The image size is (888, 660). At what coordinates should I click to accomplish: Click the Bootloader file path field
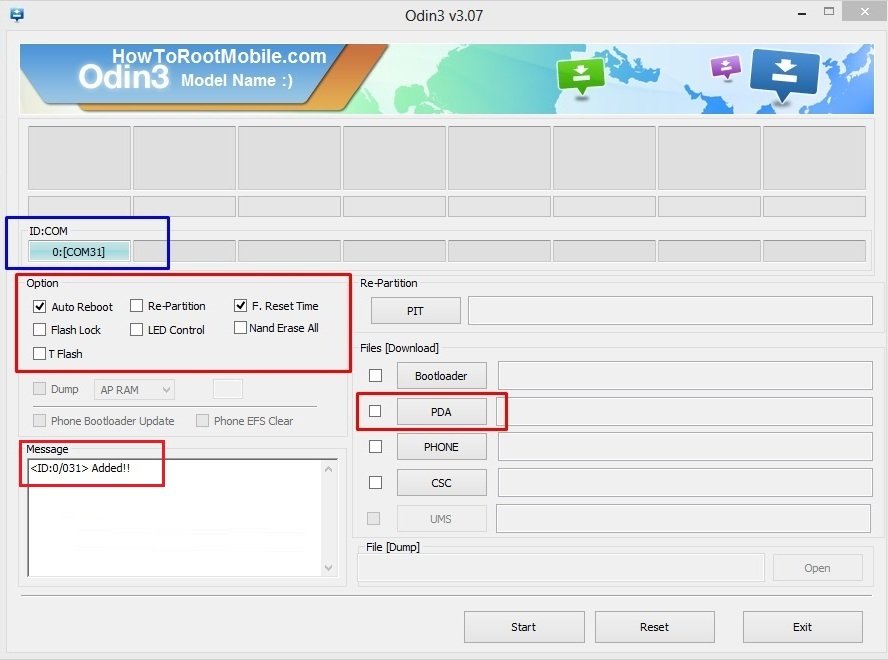(685, 376)
